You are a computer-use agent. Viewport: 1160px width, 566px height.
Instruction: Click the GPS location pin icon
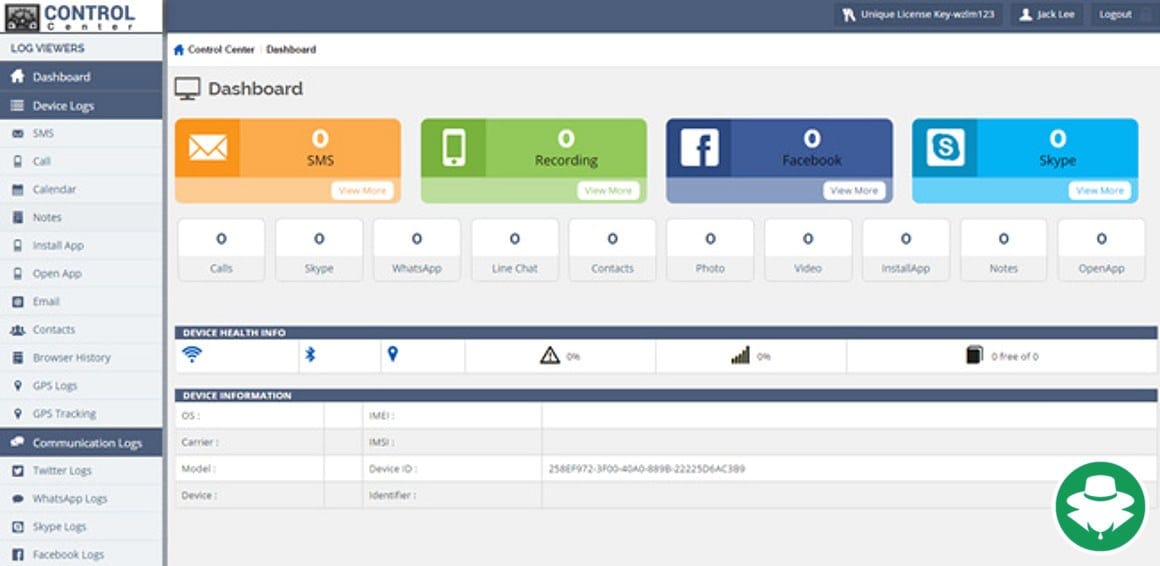pos(393,354)
